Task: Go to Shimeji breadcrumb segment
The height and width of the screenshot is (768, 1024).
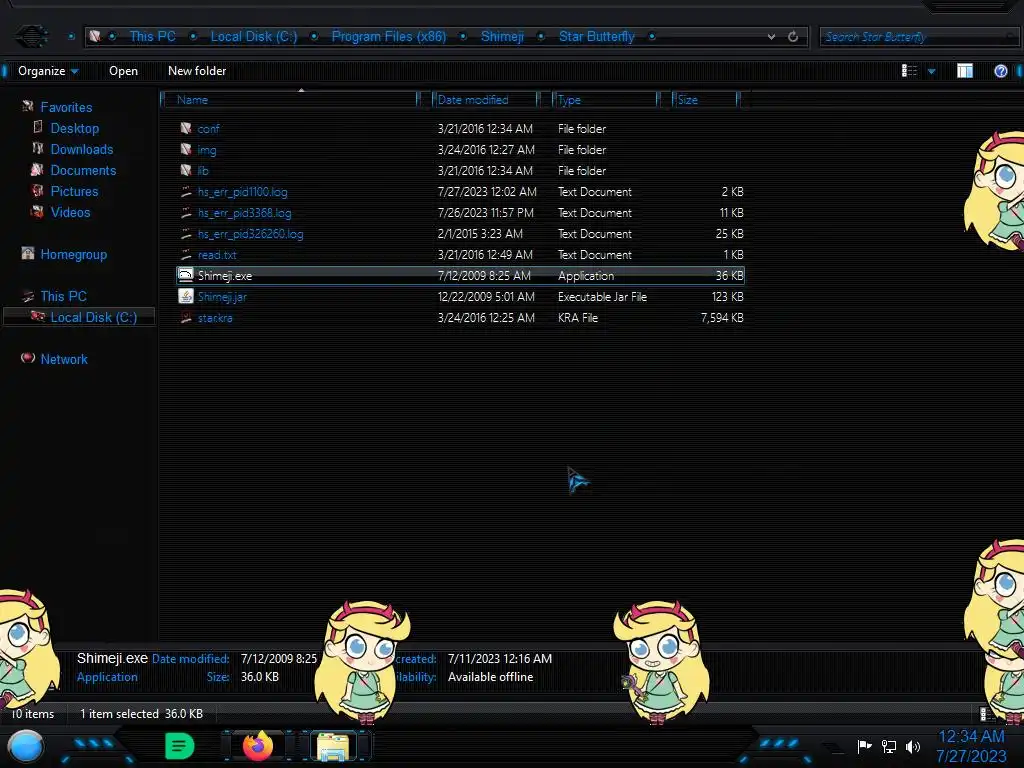Action: coord(502,37)
